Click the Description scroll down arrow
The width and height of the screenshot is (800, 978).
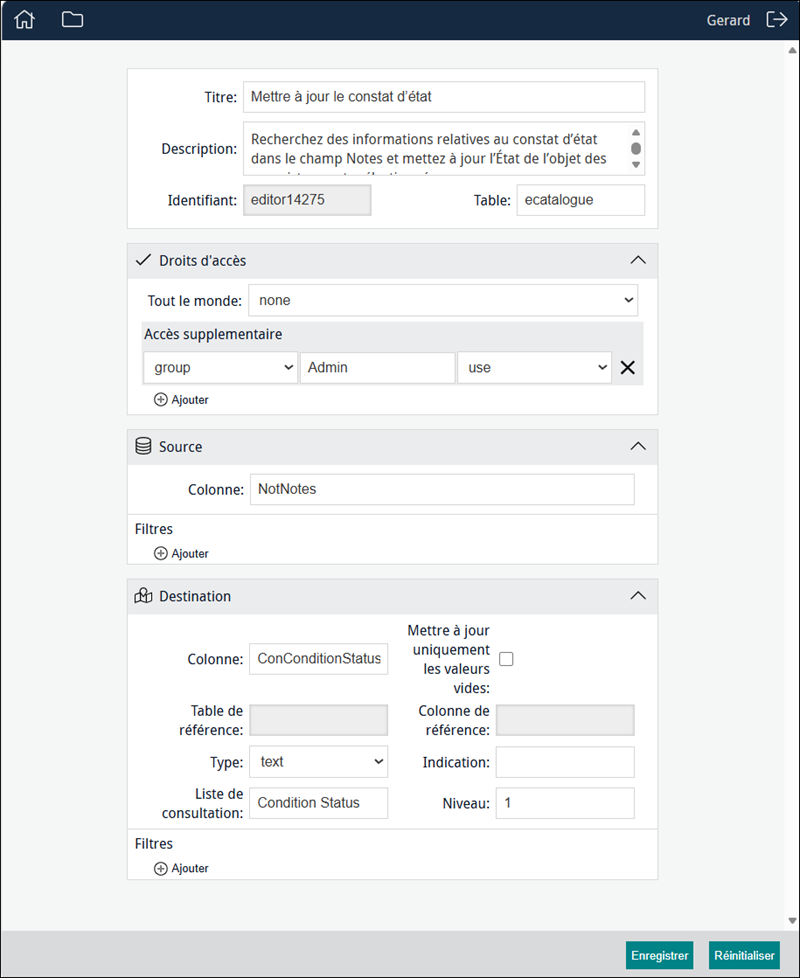636,165
